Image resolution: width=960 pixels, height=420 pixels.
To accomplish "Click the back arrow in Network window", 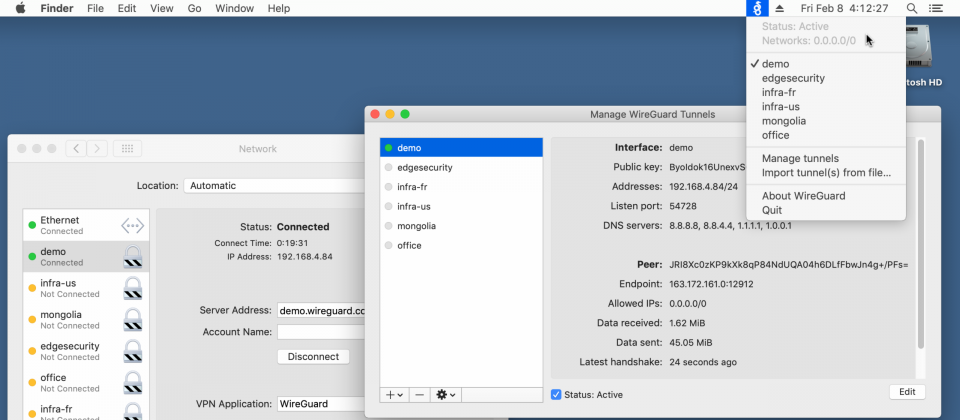I will click(x=76, y=148).
